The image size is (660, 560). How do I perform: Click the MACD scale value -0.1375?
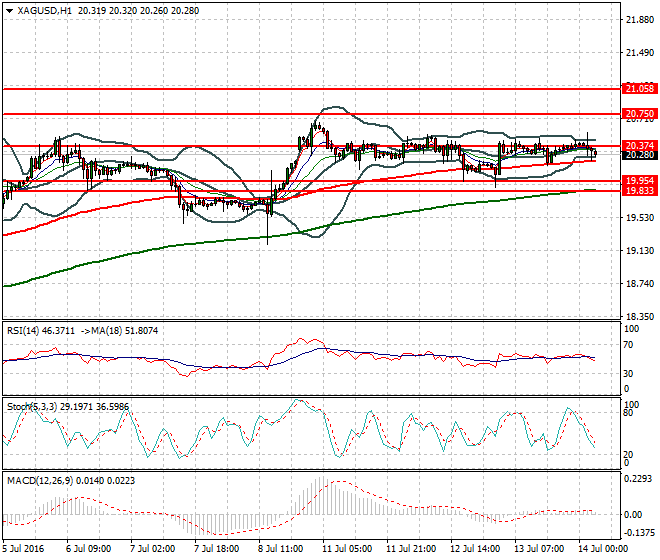(640, 533)
